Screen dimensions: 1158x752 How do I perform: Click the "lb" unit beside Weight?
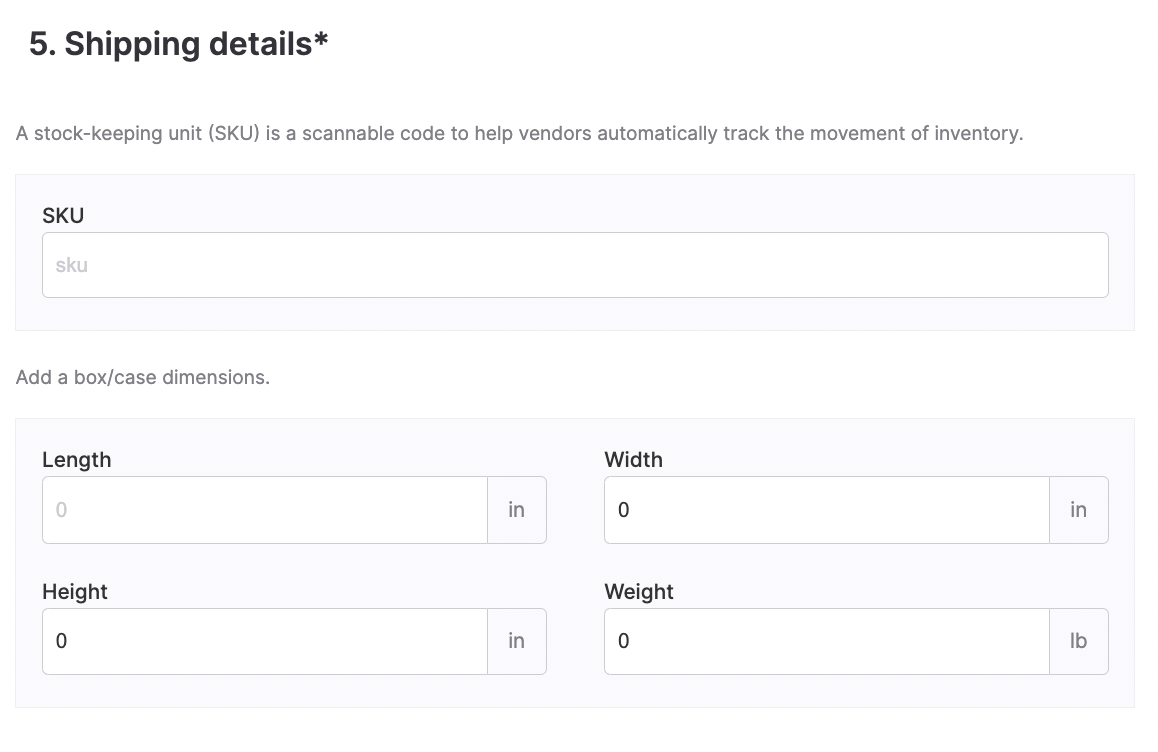(1079, 641)
